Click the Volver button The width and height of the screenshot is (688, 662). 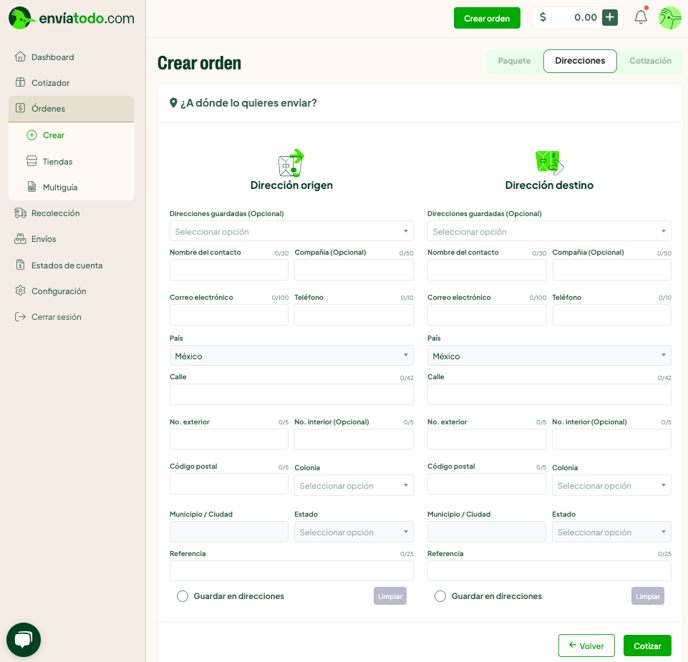click(586, 646)
